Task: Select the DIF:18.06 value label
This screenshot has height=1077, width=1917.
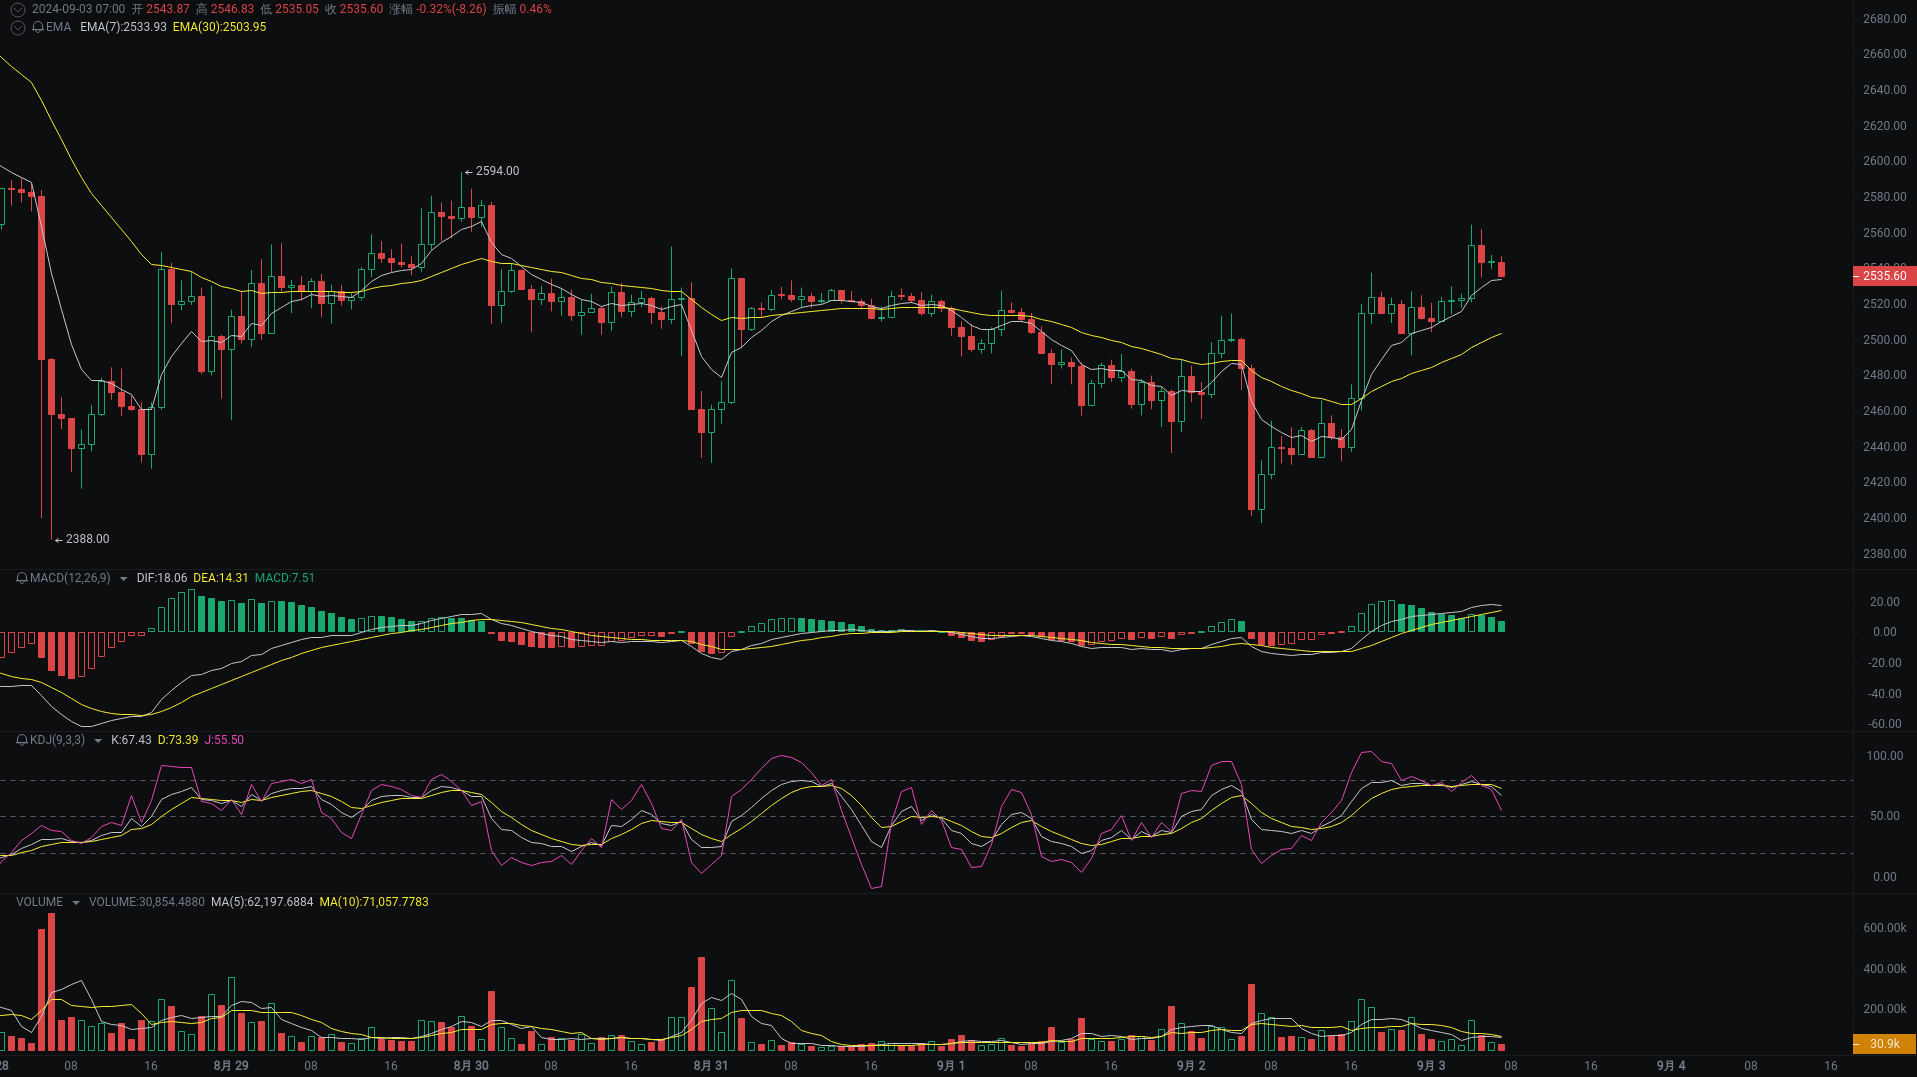Action: point(160,578)
